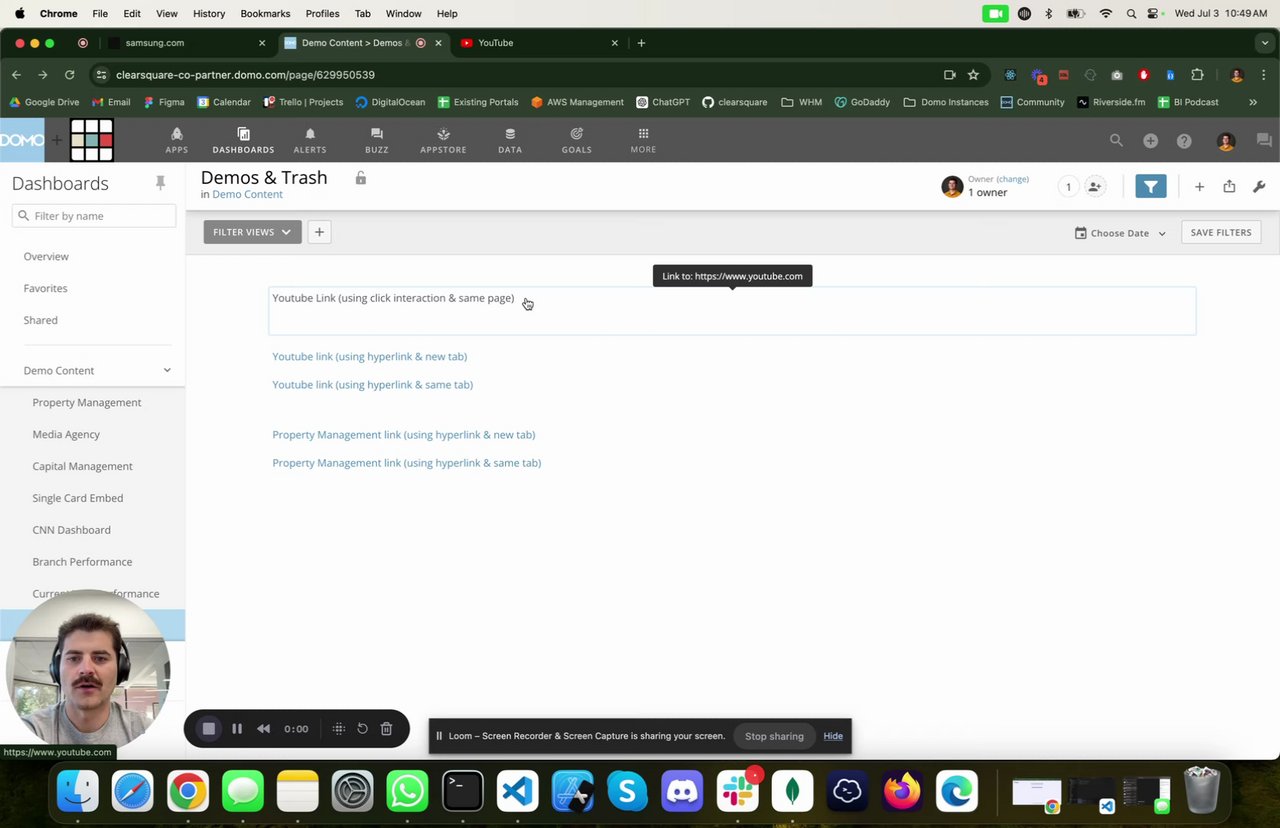
Task: Open the Branch Performance dashboard
Action: [x=82, y=562]
